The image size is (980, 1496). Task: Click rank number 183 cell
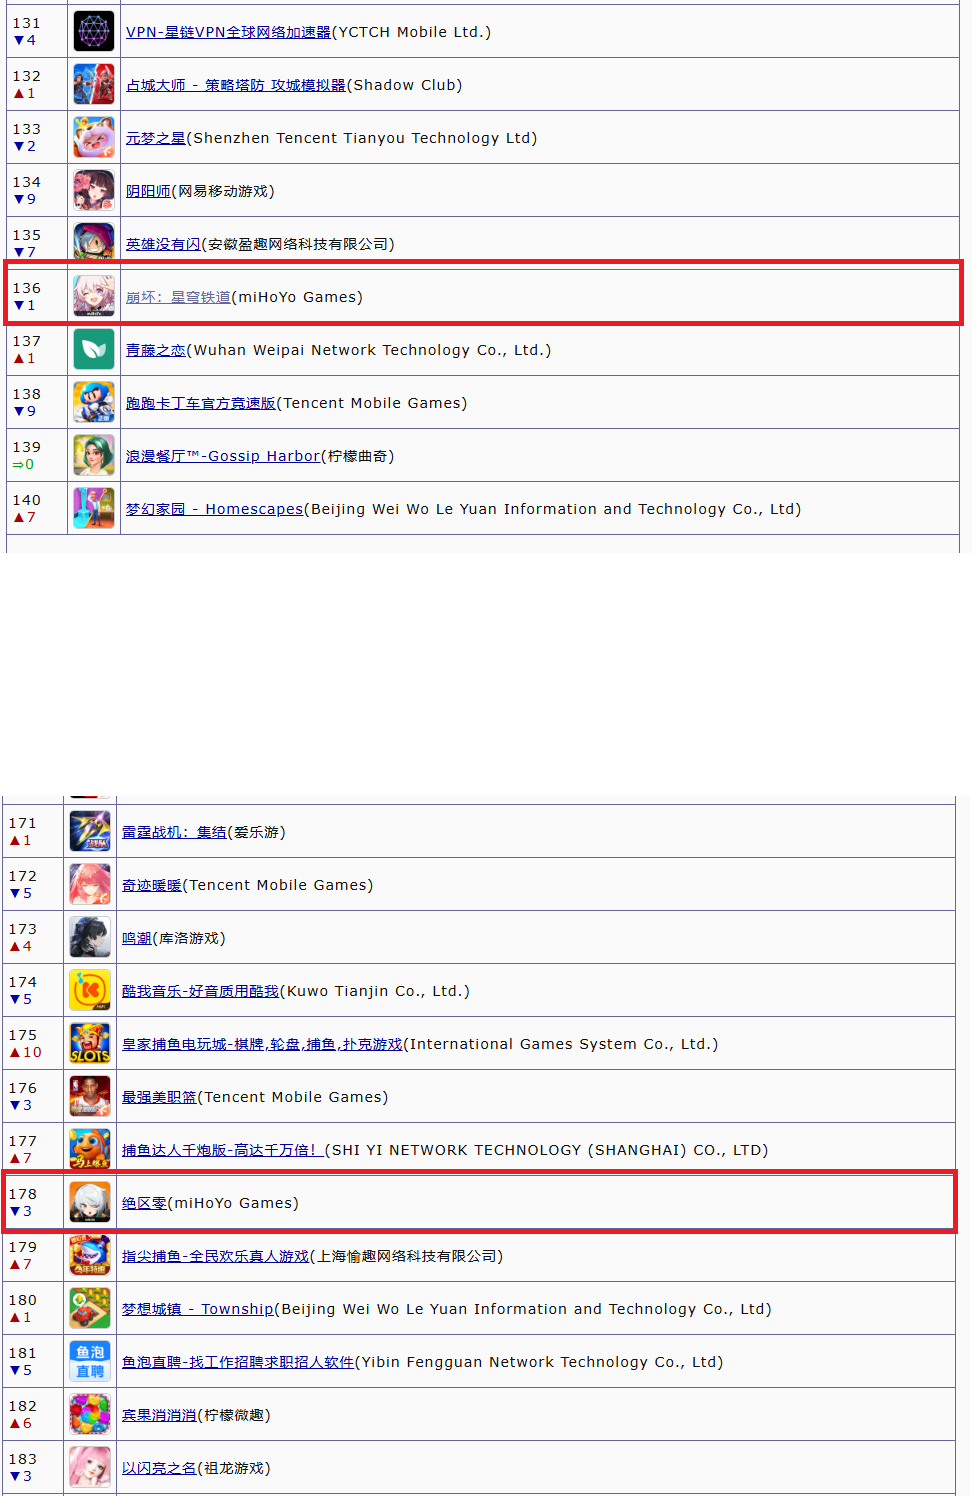[x=33, y=1467]
